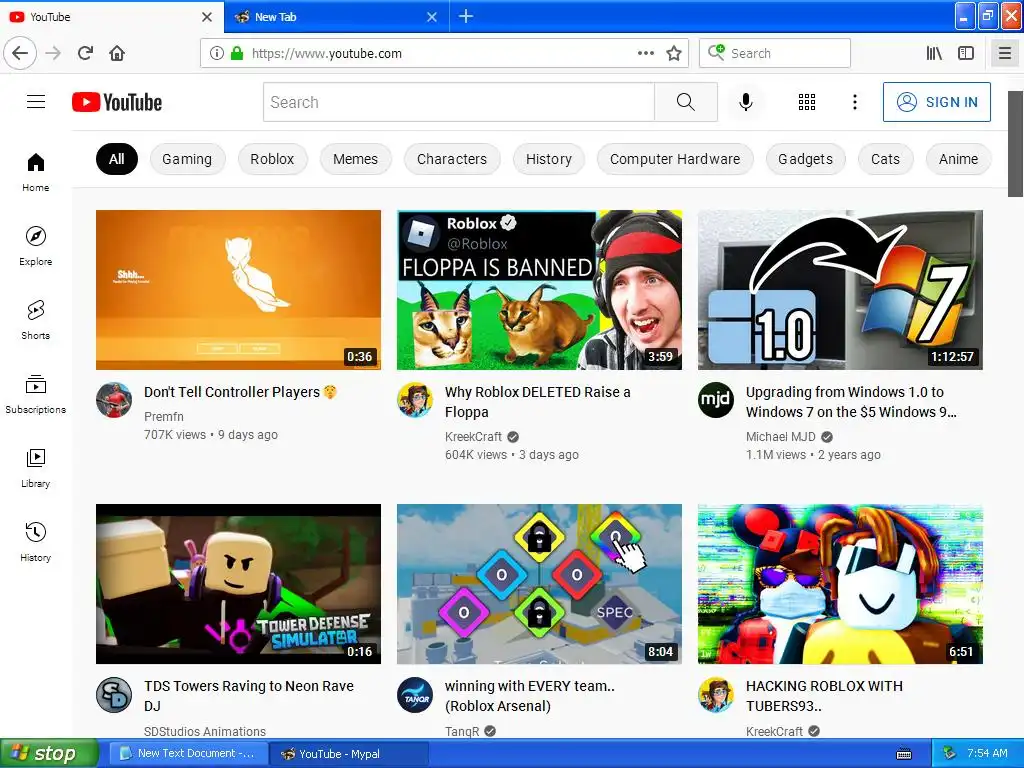The width and height of the screenshot is (1024, 768).
Task: Open Subscriptions in the sidebar
Action: pos(36,394)
